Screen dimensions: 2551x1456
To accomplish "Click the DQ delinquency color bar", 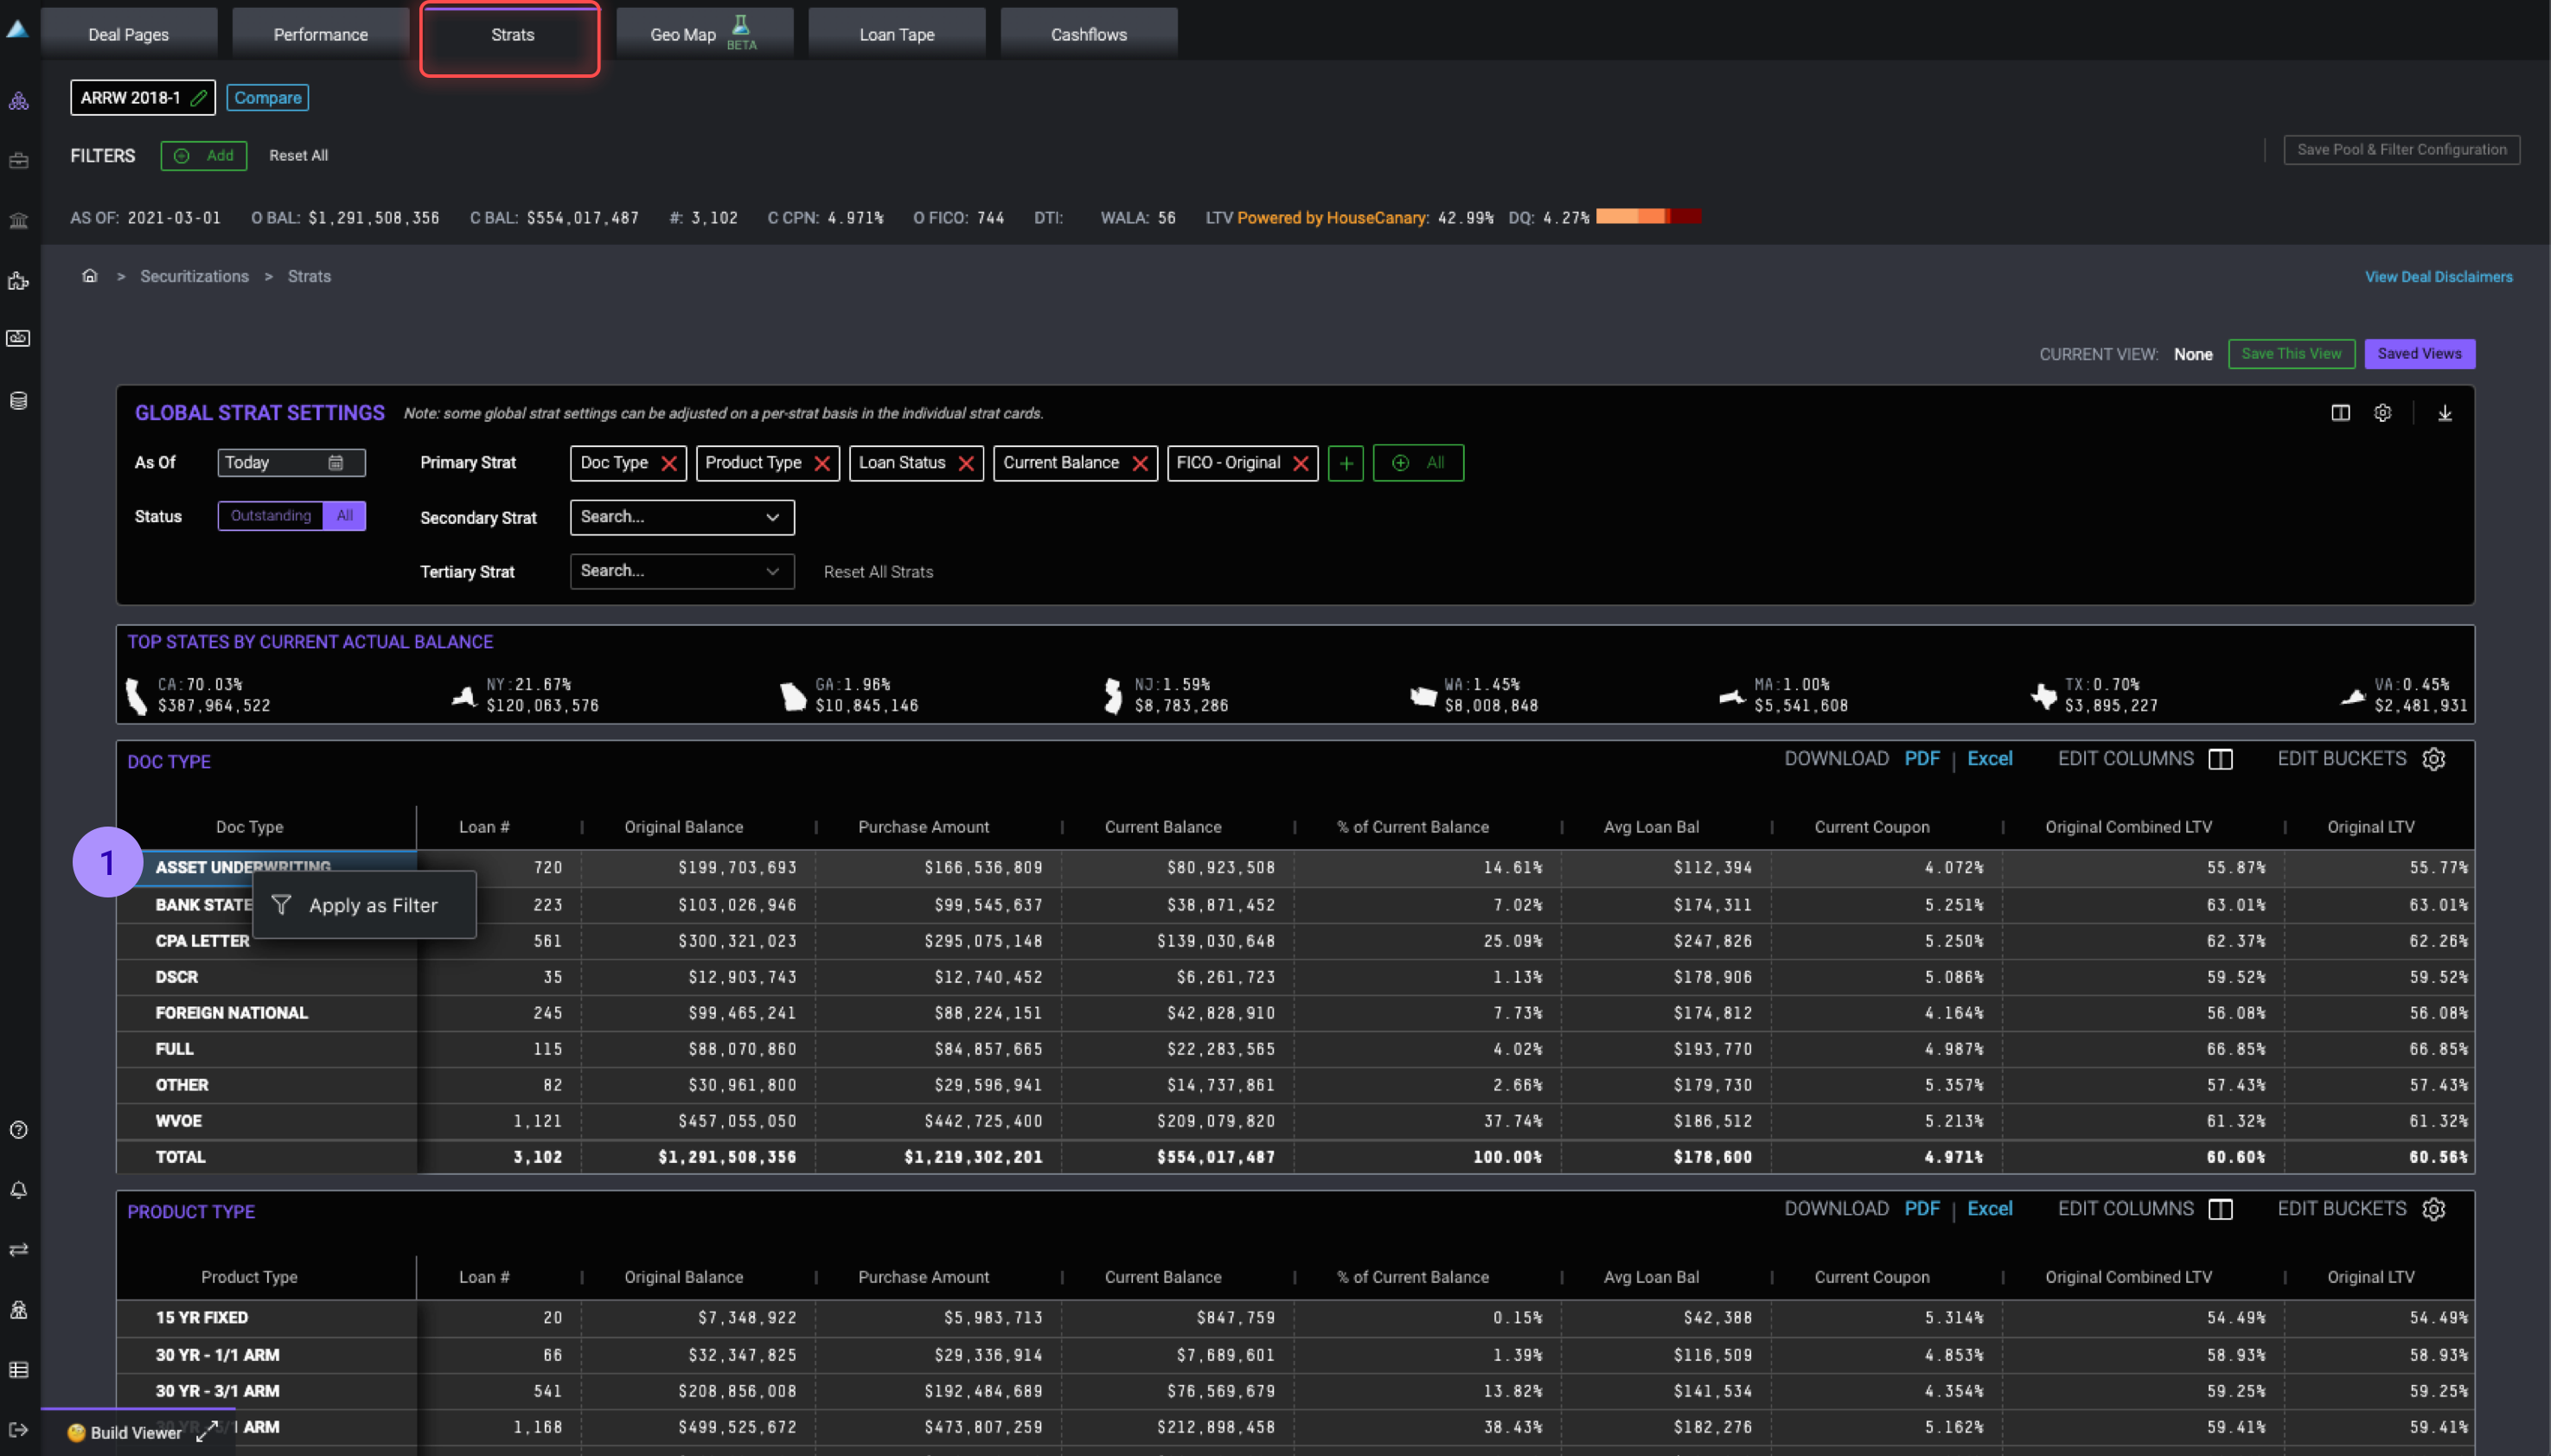I will pyautogui.click(x=1647, y=217).
